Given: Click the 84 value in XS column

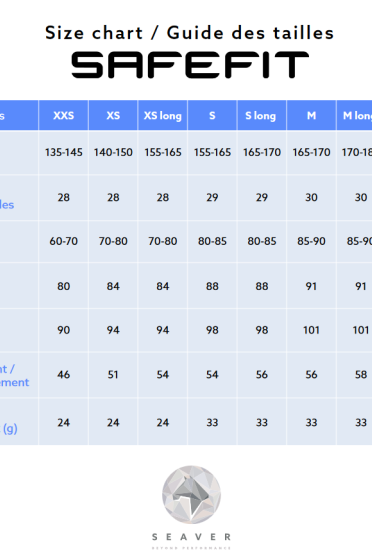Looking at the screenshot, I should click(113, 286).
